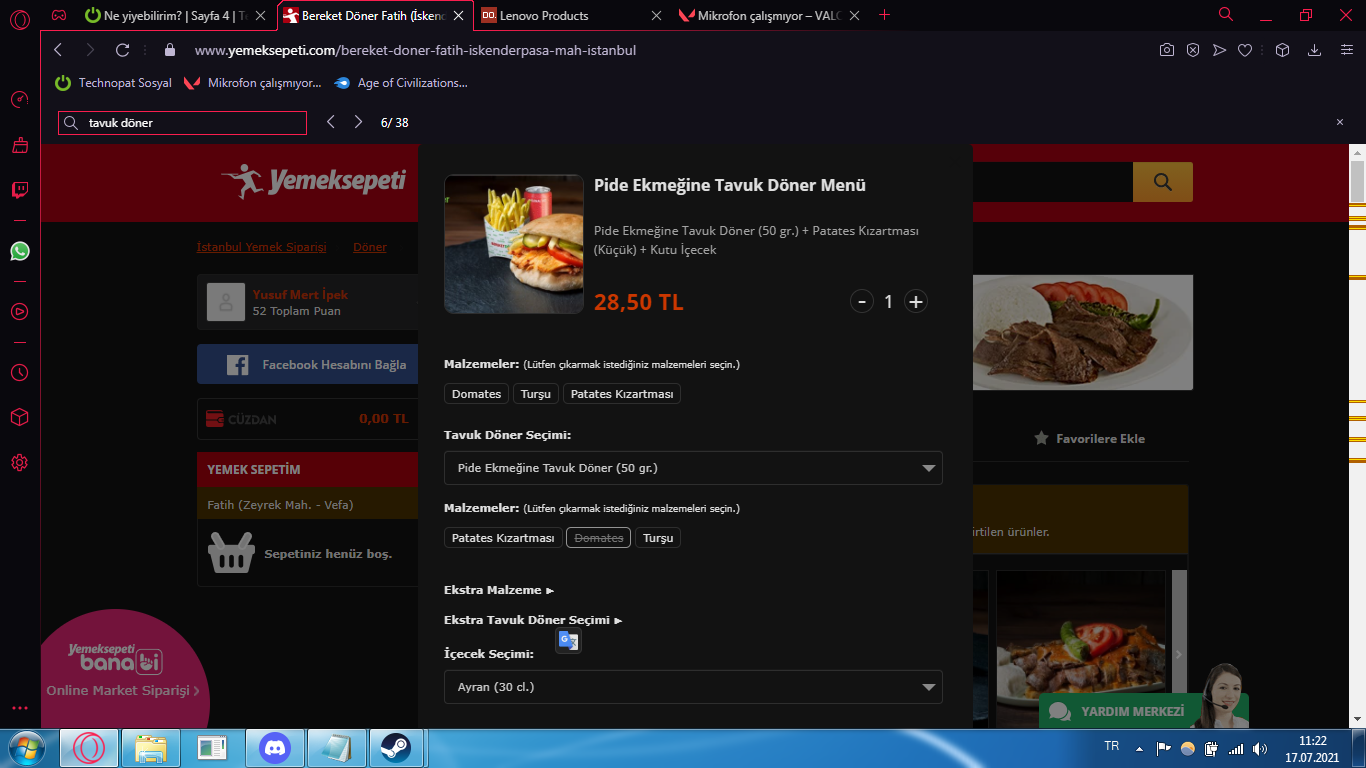Open the Opera GX main menu logo

[20, 18]
